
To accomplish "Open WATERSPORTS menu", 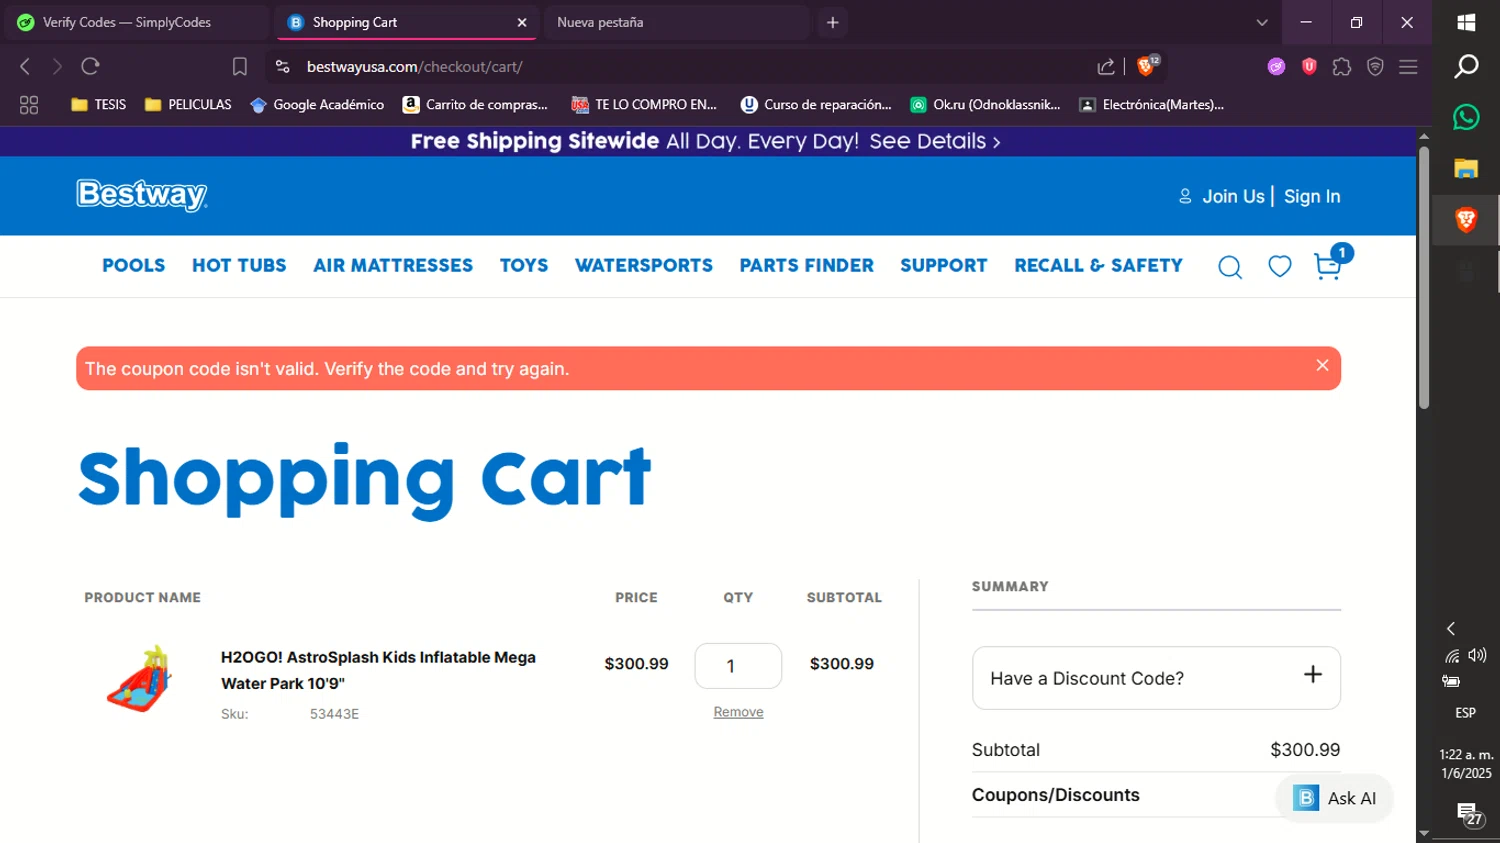I will tap(644, 265).
